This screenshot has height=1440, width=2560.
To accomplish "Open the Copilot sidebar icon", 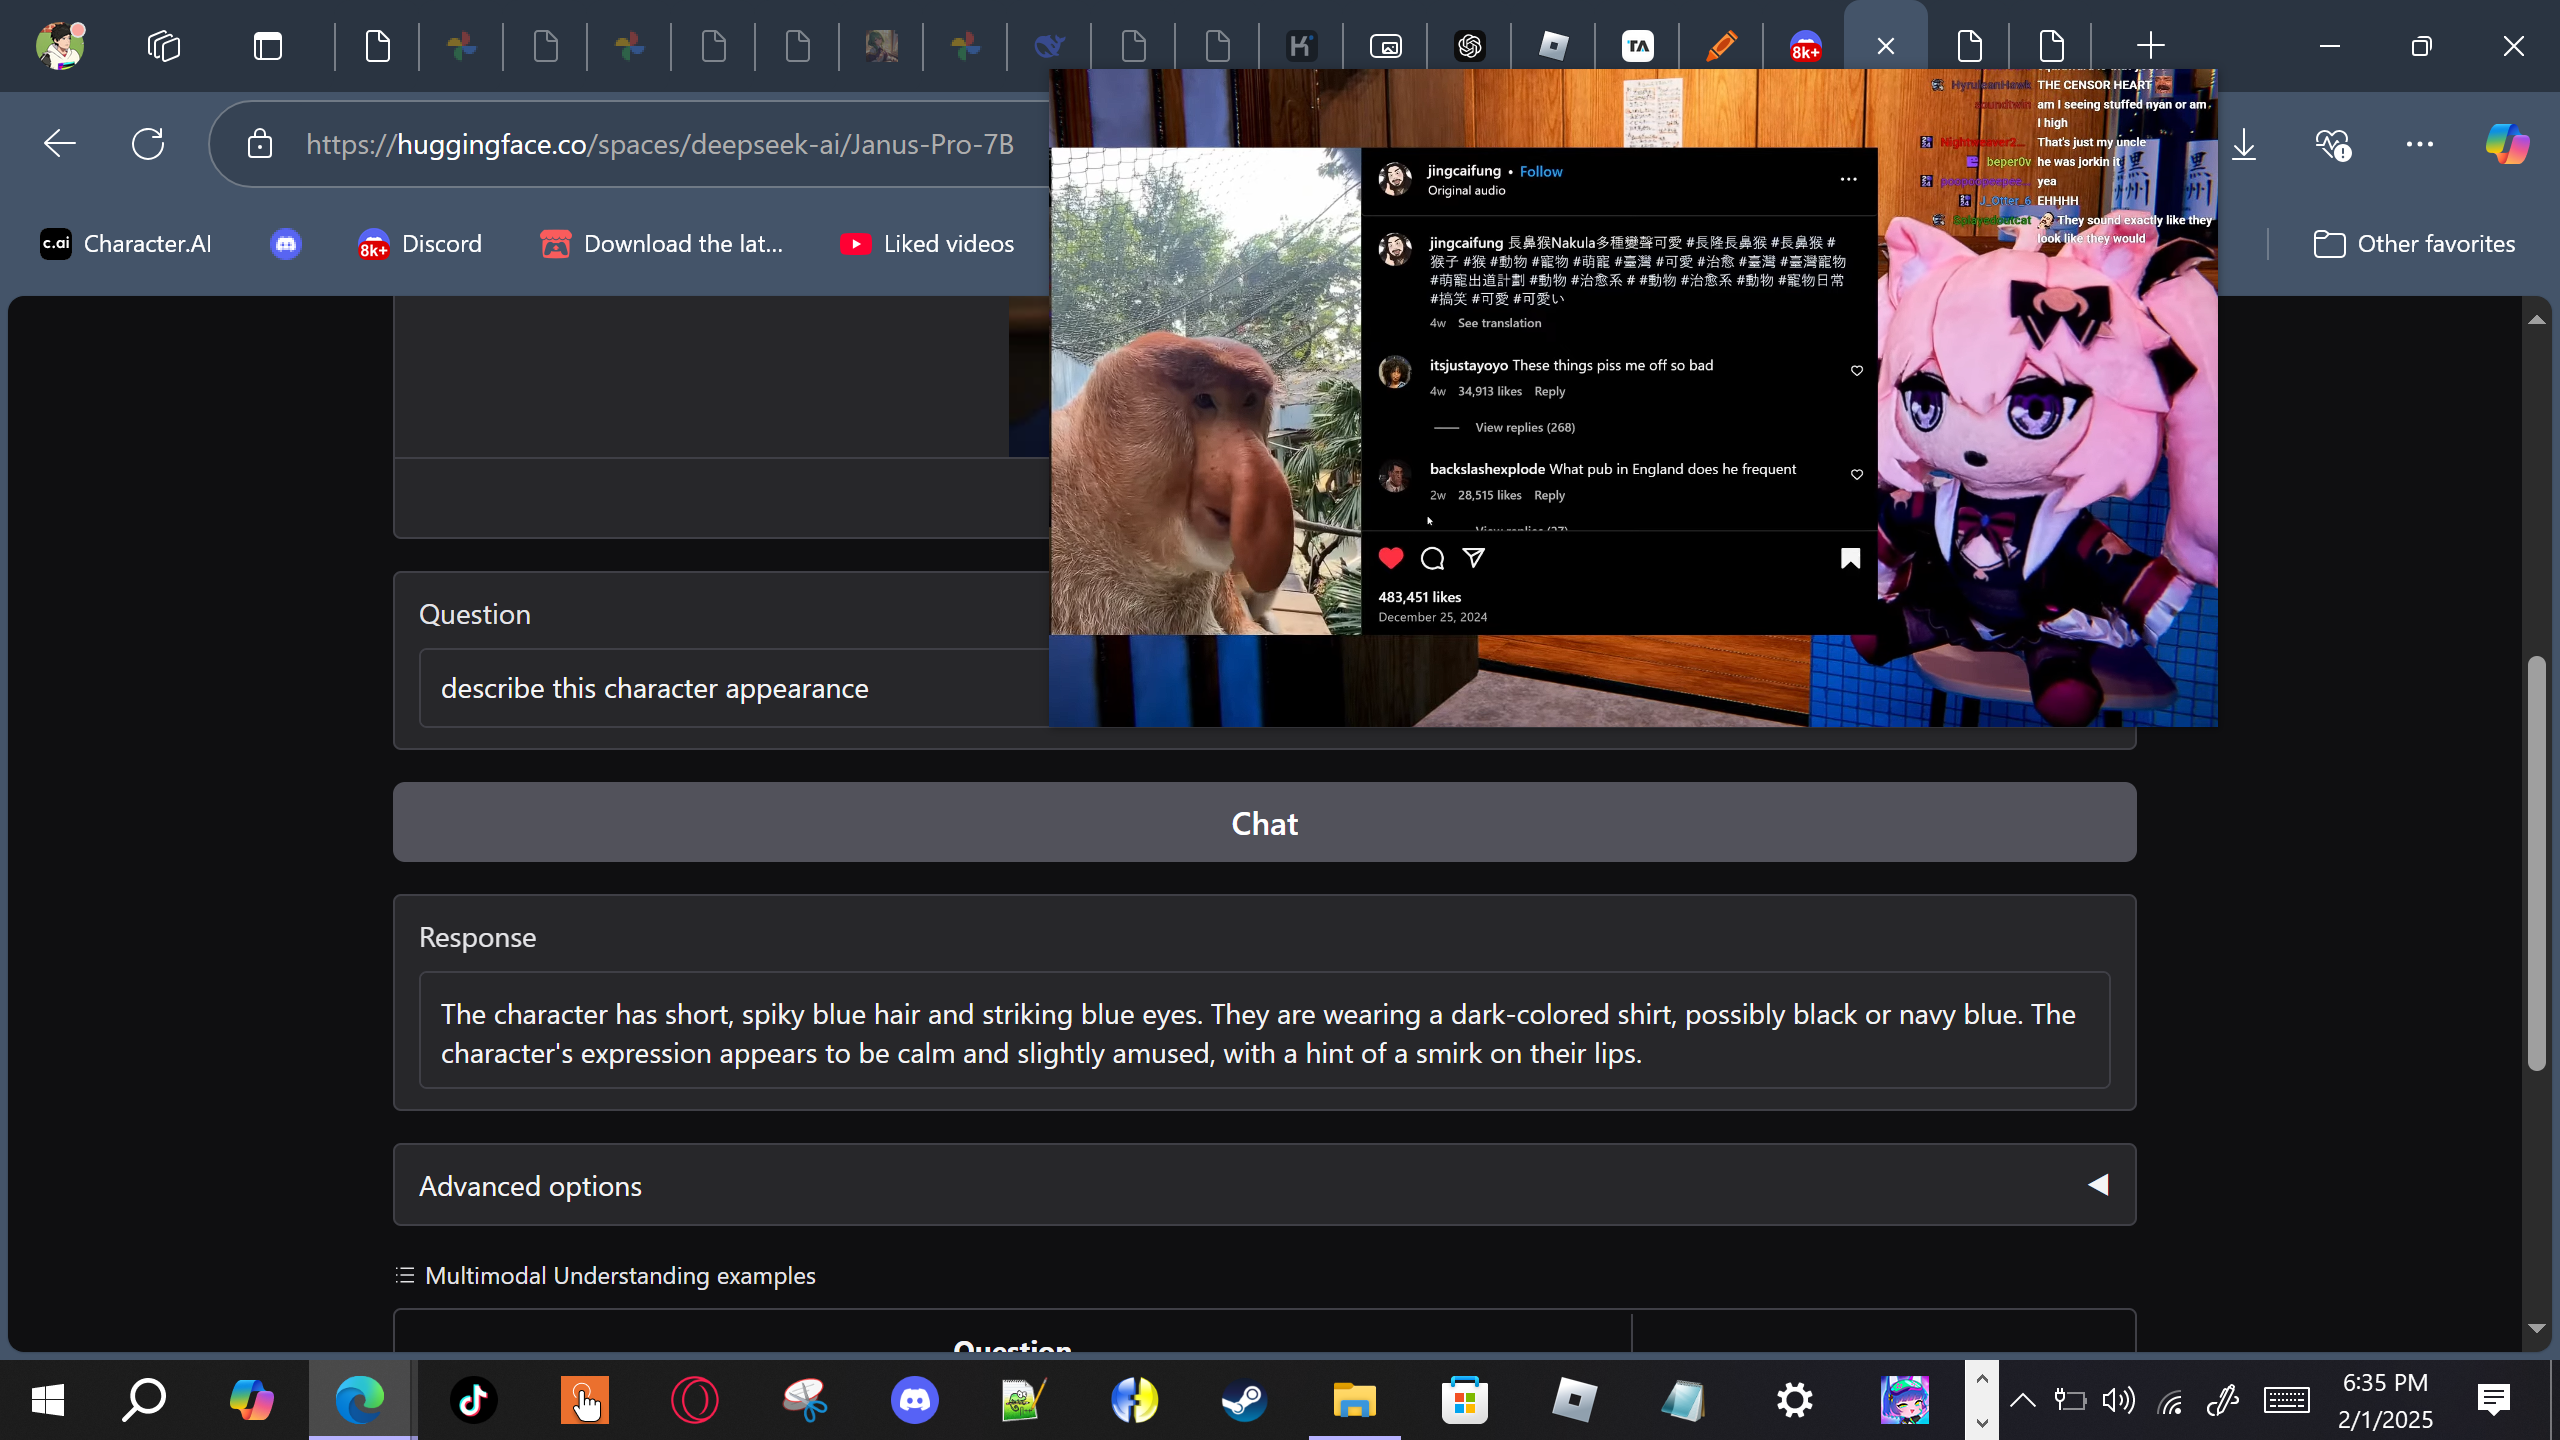I will click(x=2506, y=144).
